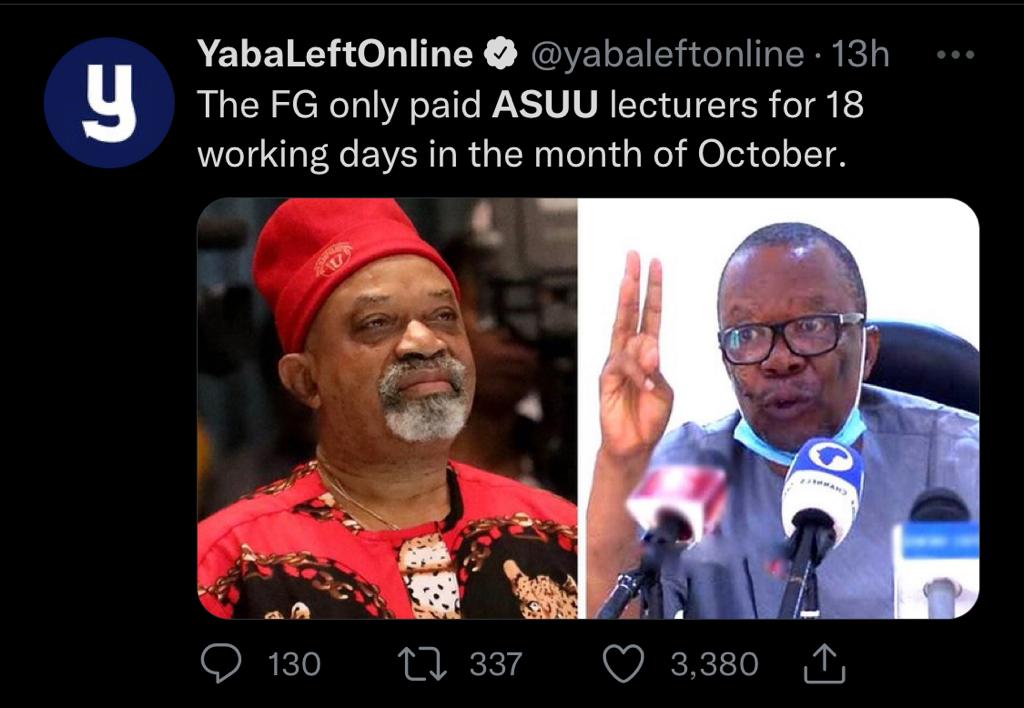Click the 130 replies count
Screen dimensions: 1024x708
[295, 664]
